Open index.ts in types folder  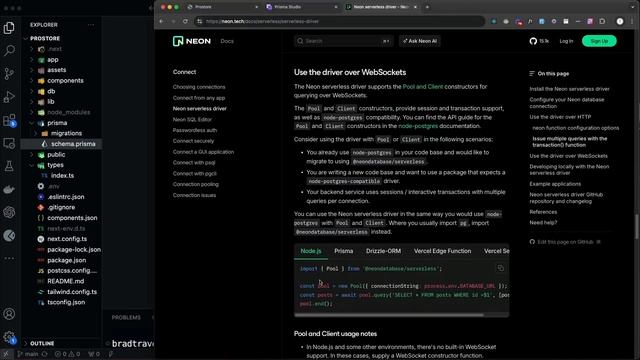(62, 176)
